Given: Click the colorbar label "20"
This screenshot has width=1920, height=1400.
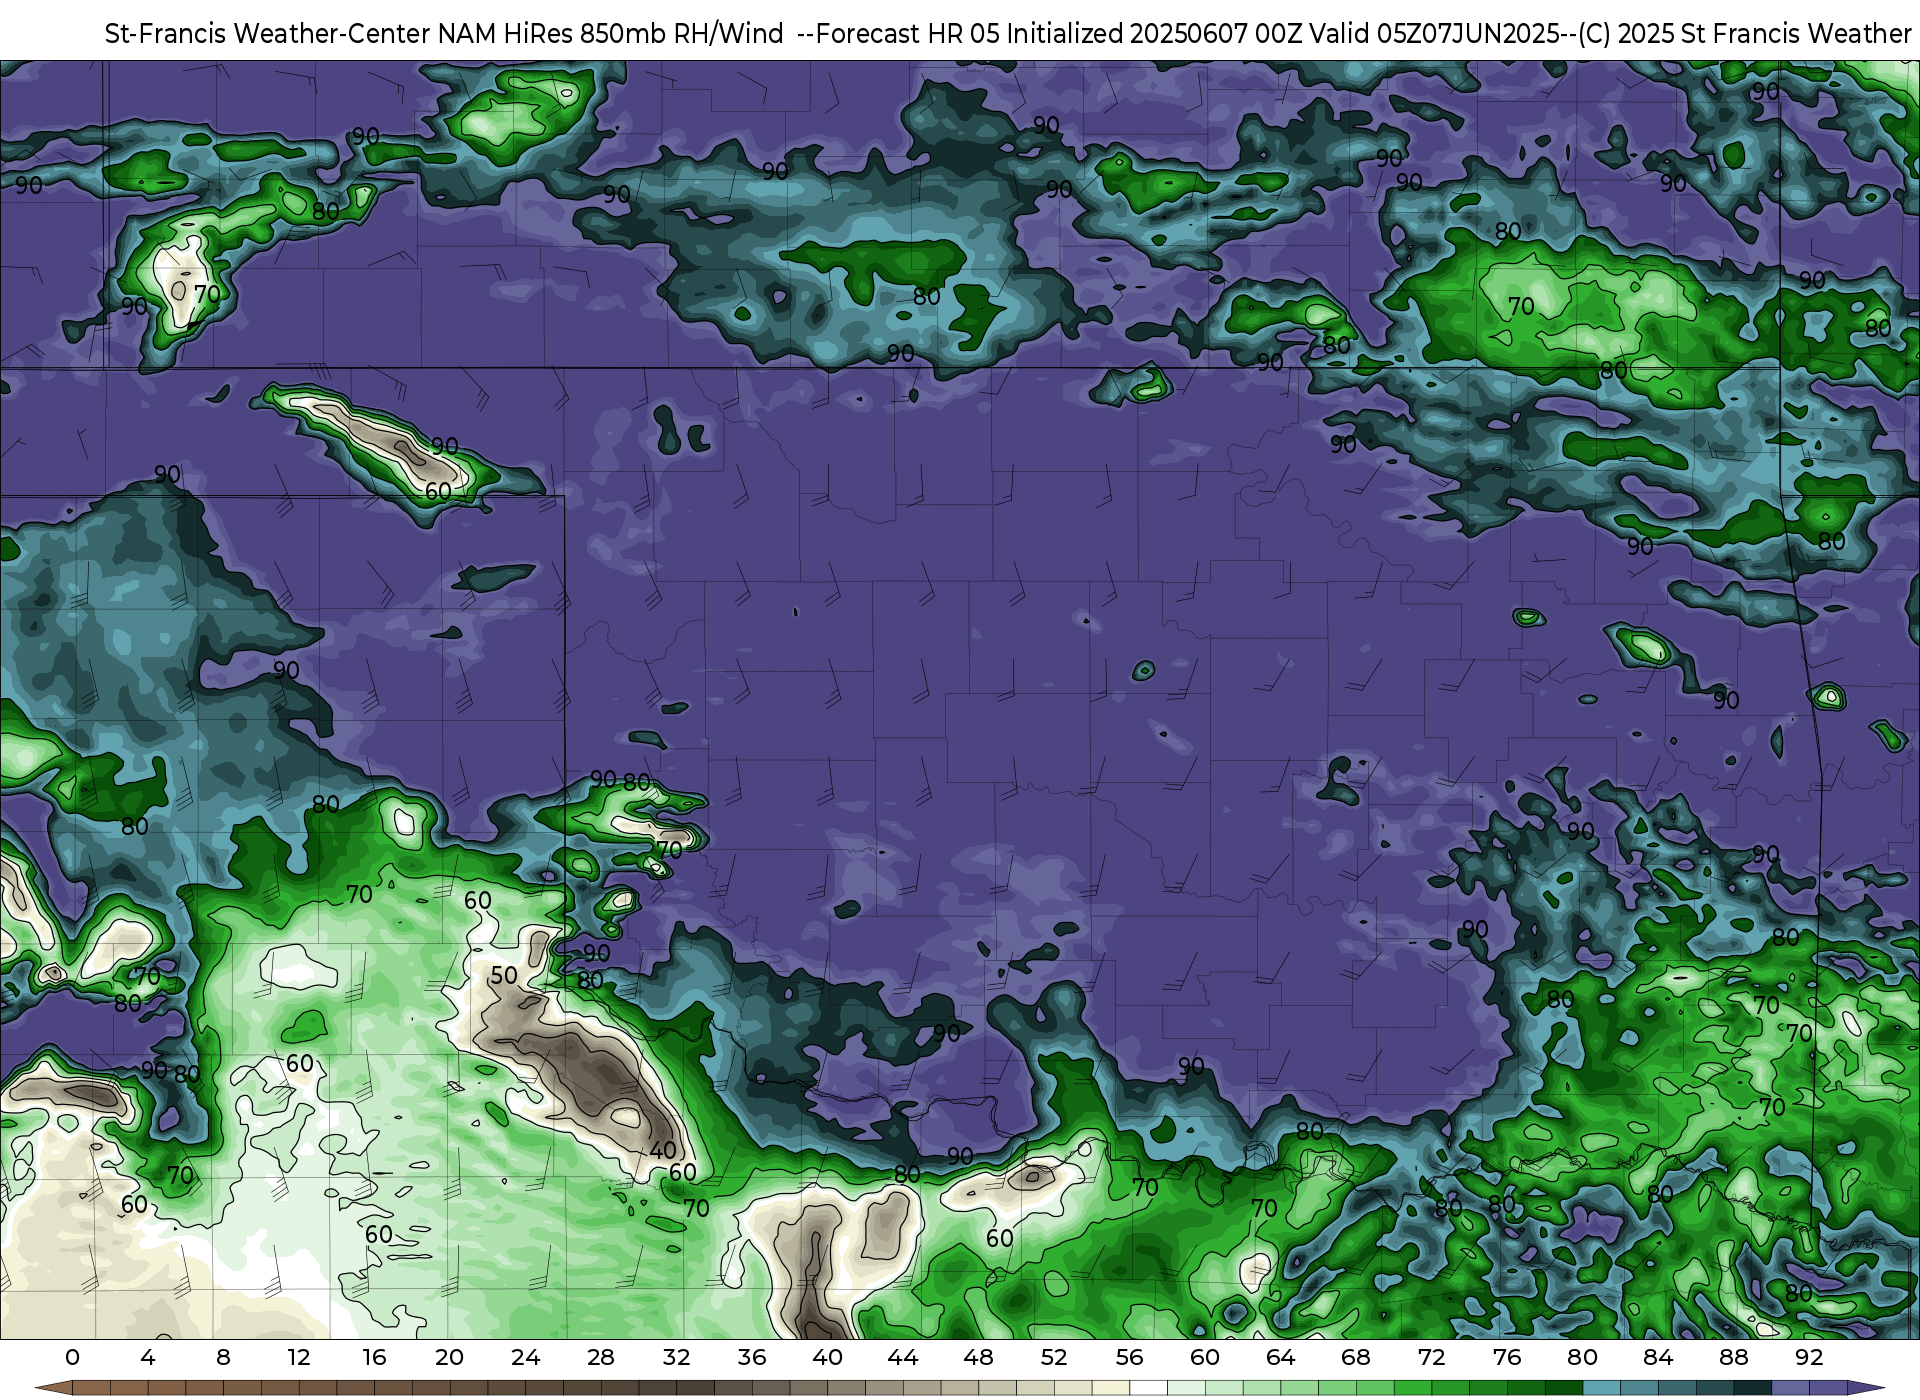Looking at the screenshot, I should [450, 1357].
